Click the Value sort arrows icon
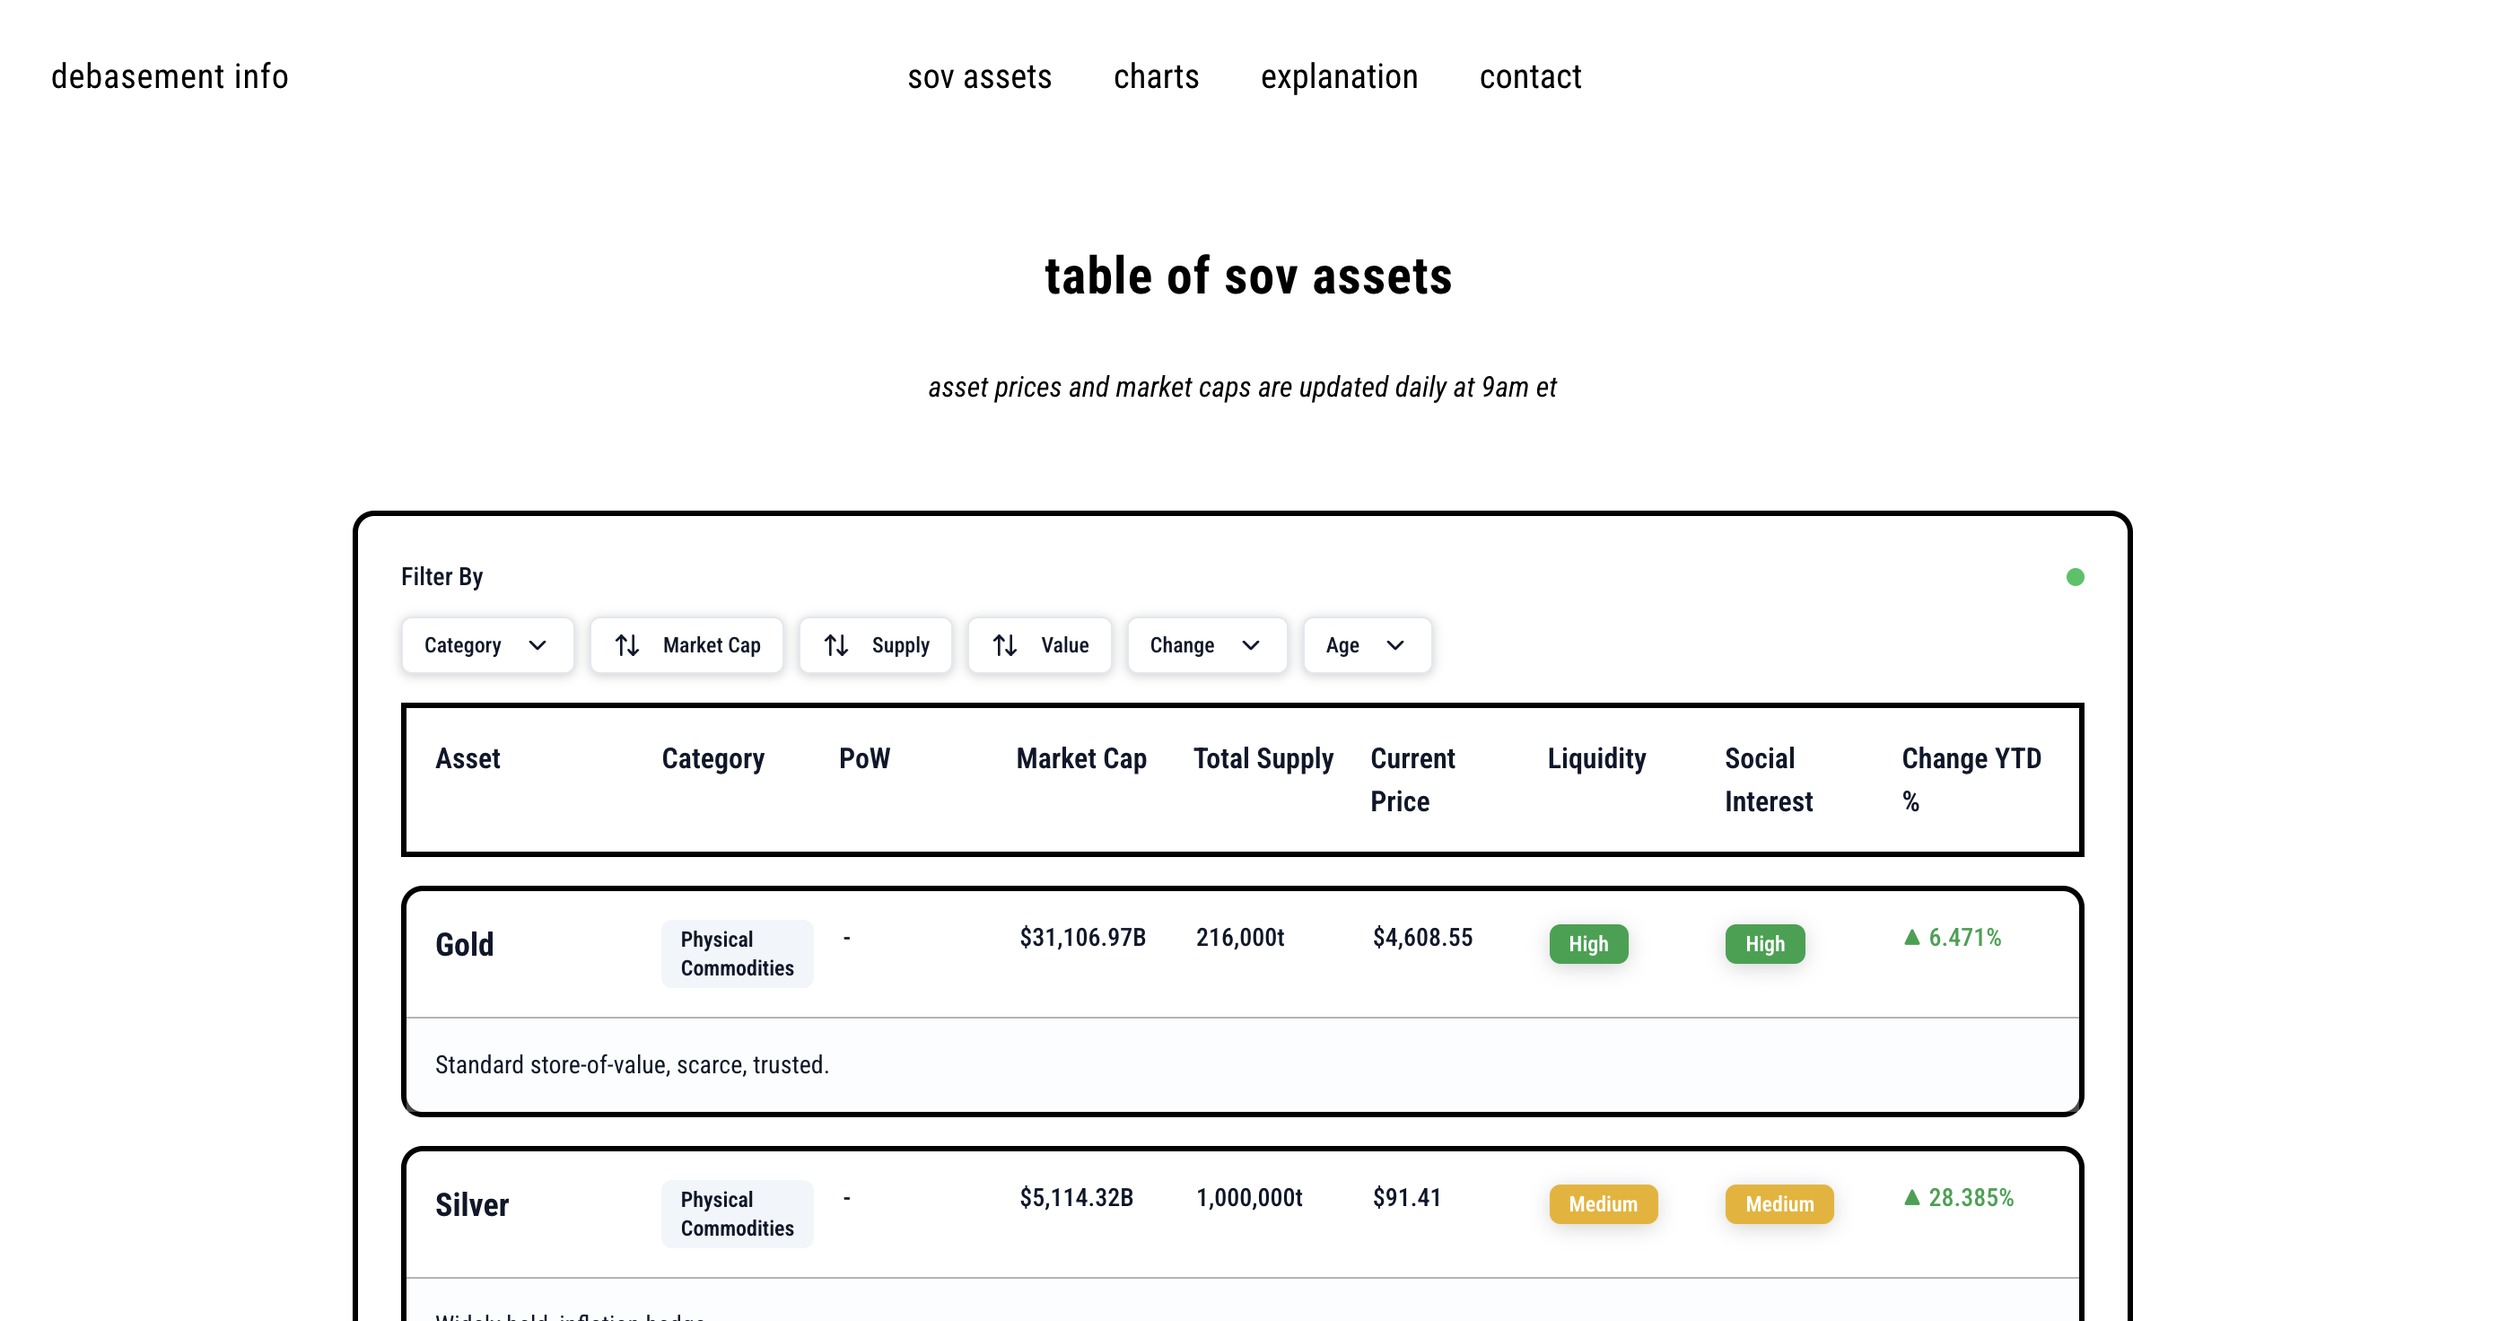Viewport: 2500px width, 1321px height. tap(1005, 646)
